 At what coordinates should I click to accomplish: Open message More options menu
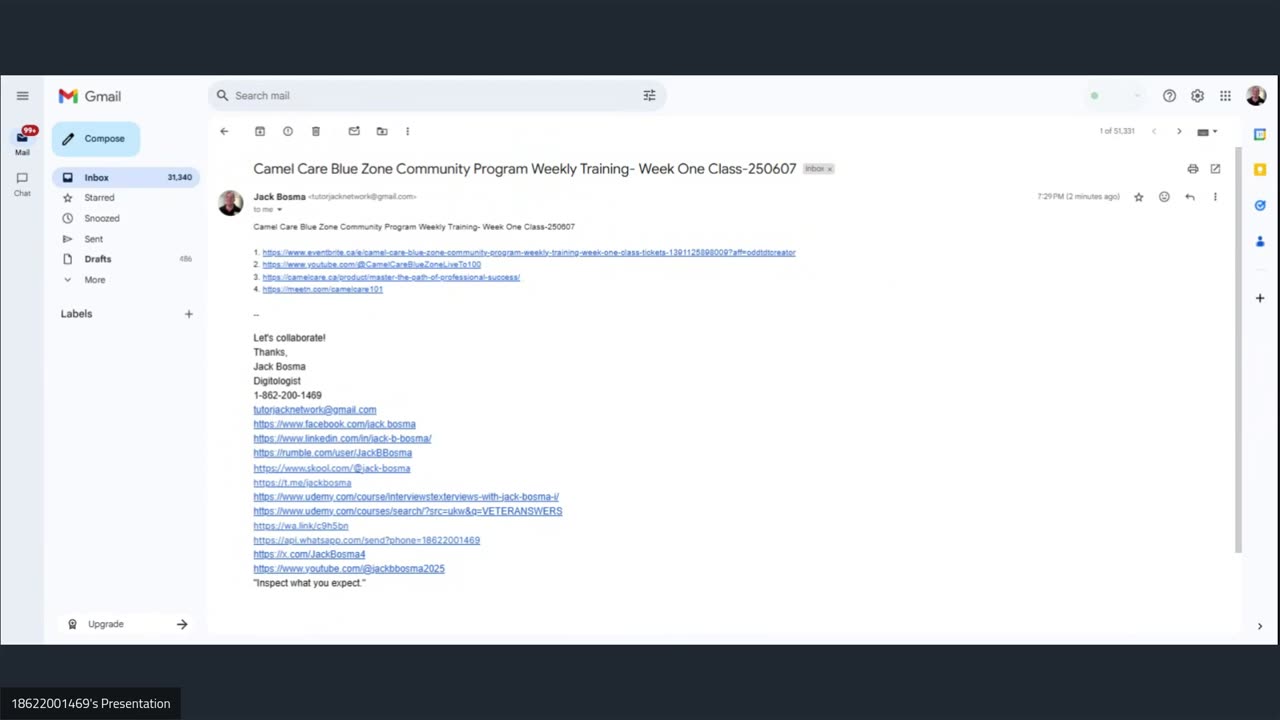[x=1215, y=197]
